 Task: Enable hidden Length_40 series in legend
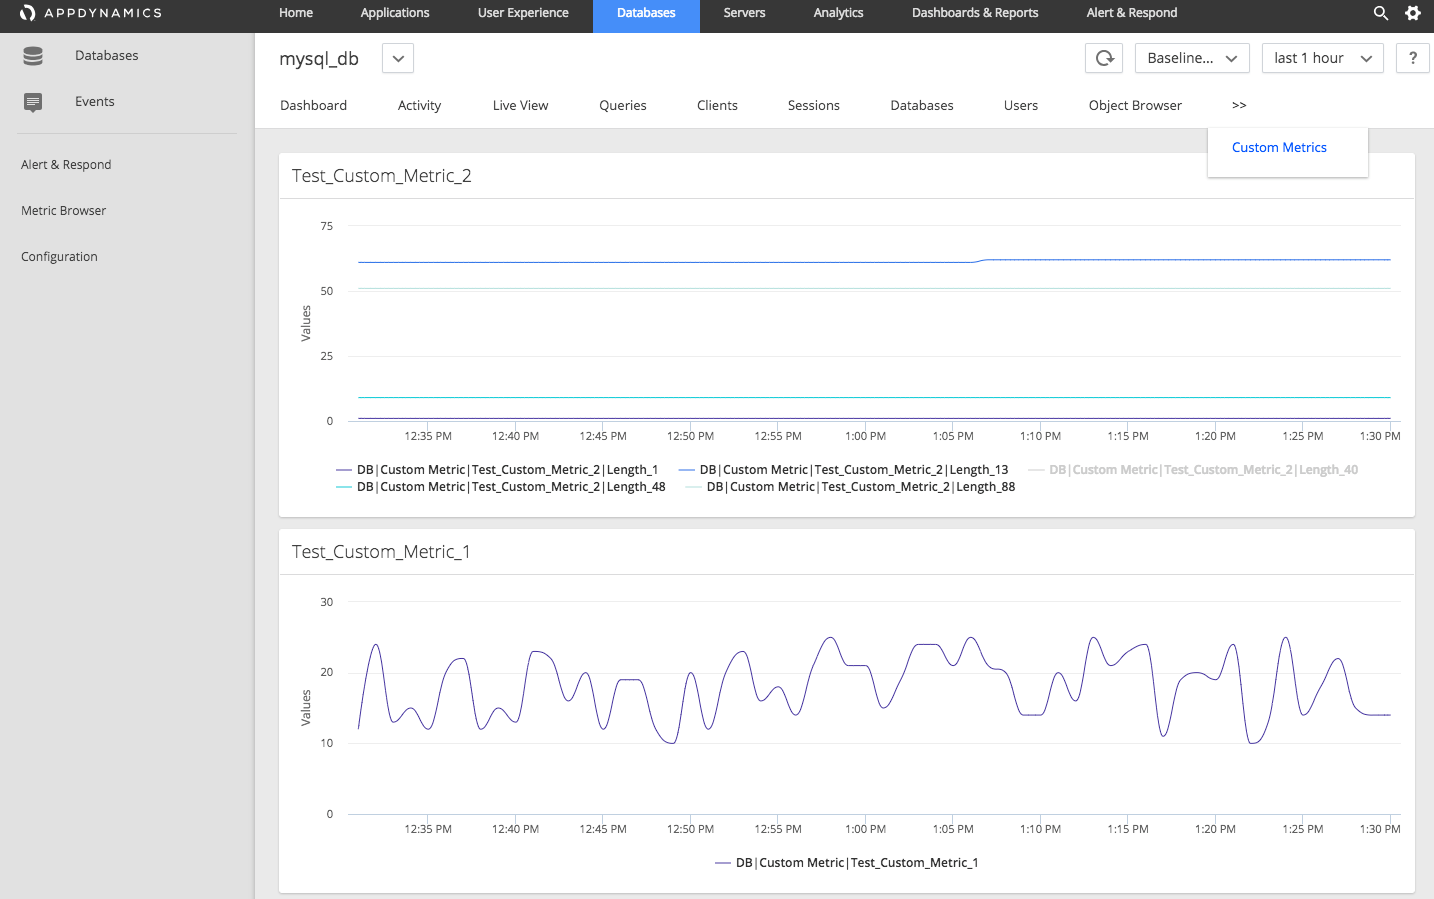(x=1193, y=470)
